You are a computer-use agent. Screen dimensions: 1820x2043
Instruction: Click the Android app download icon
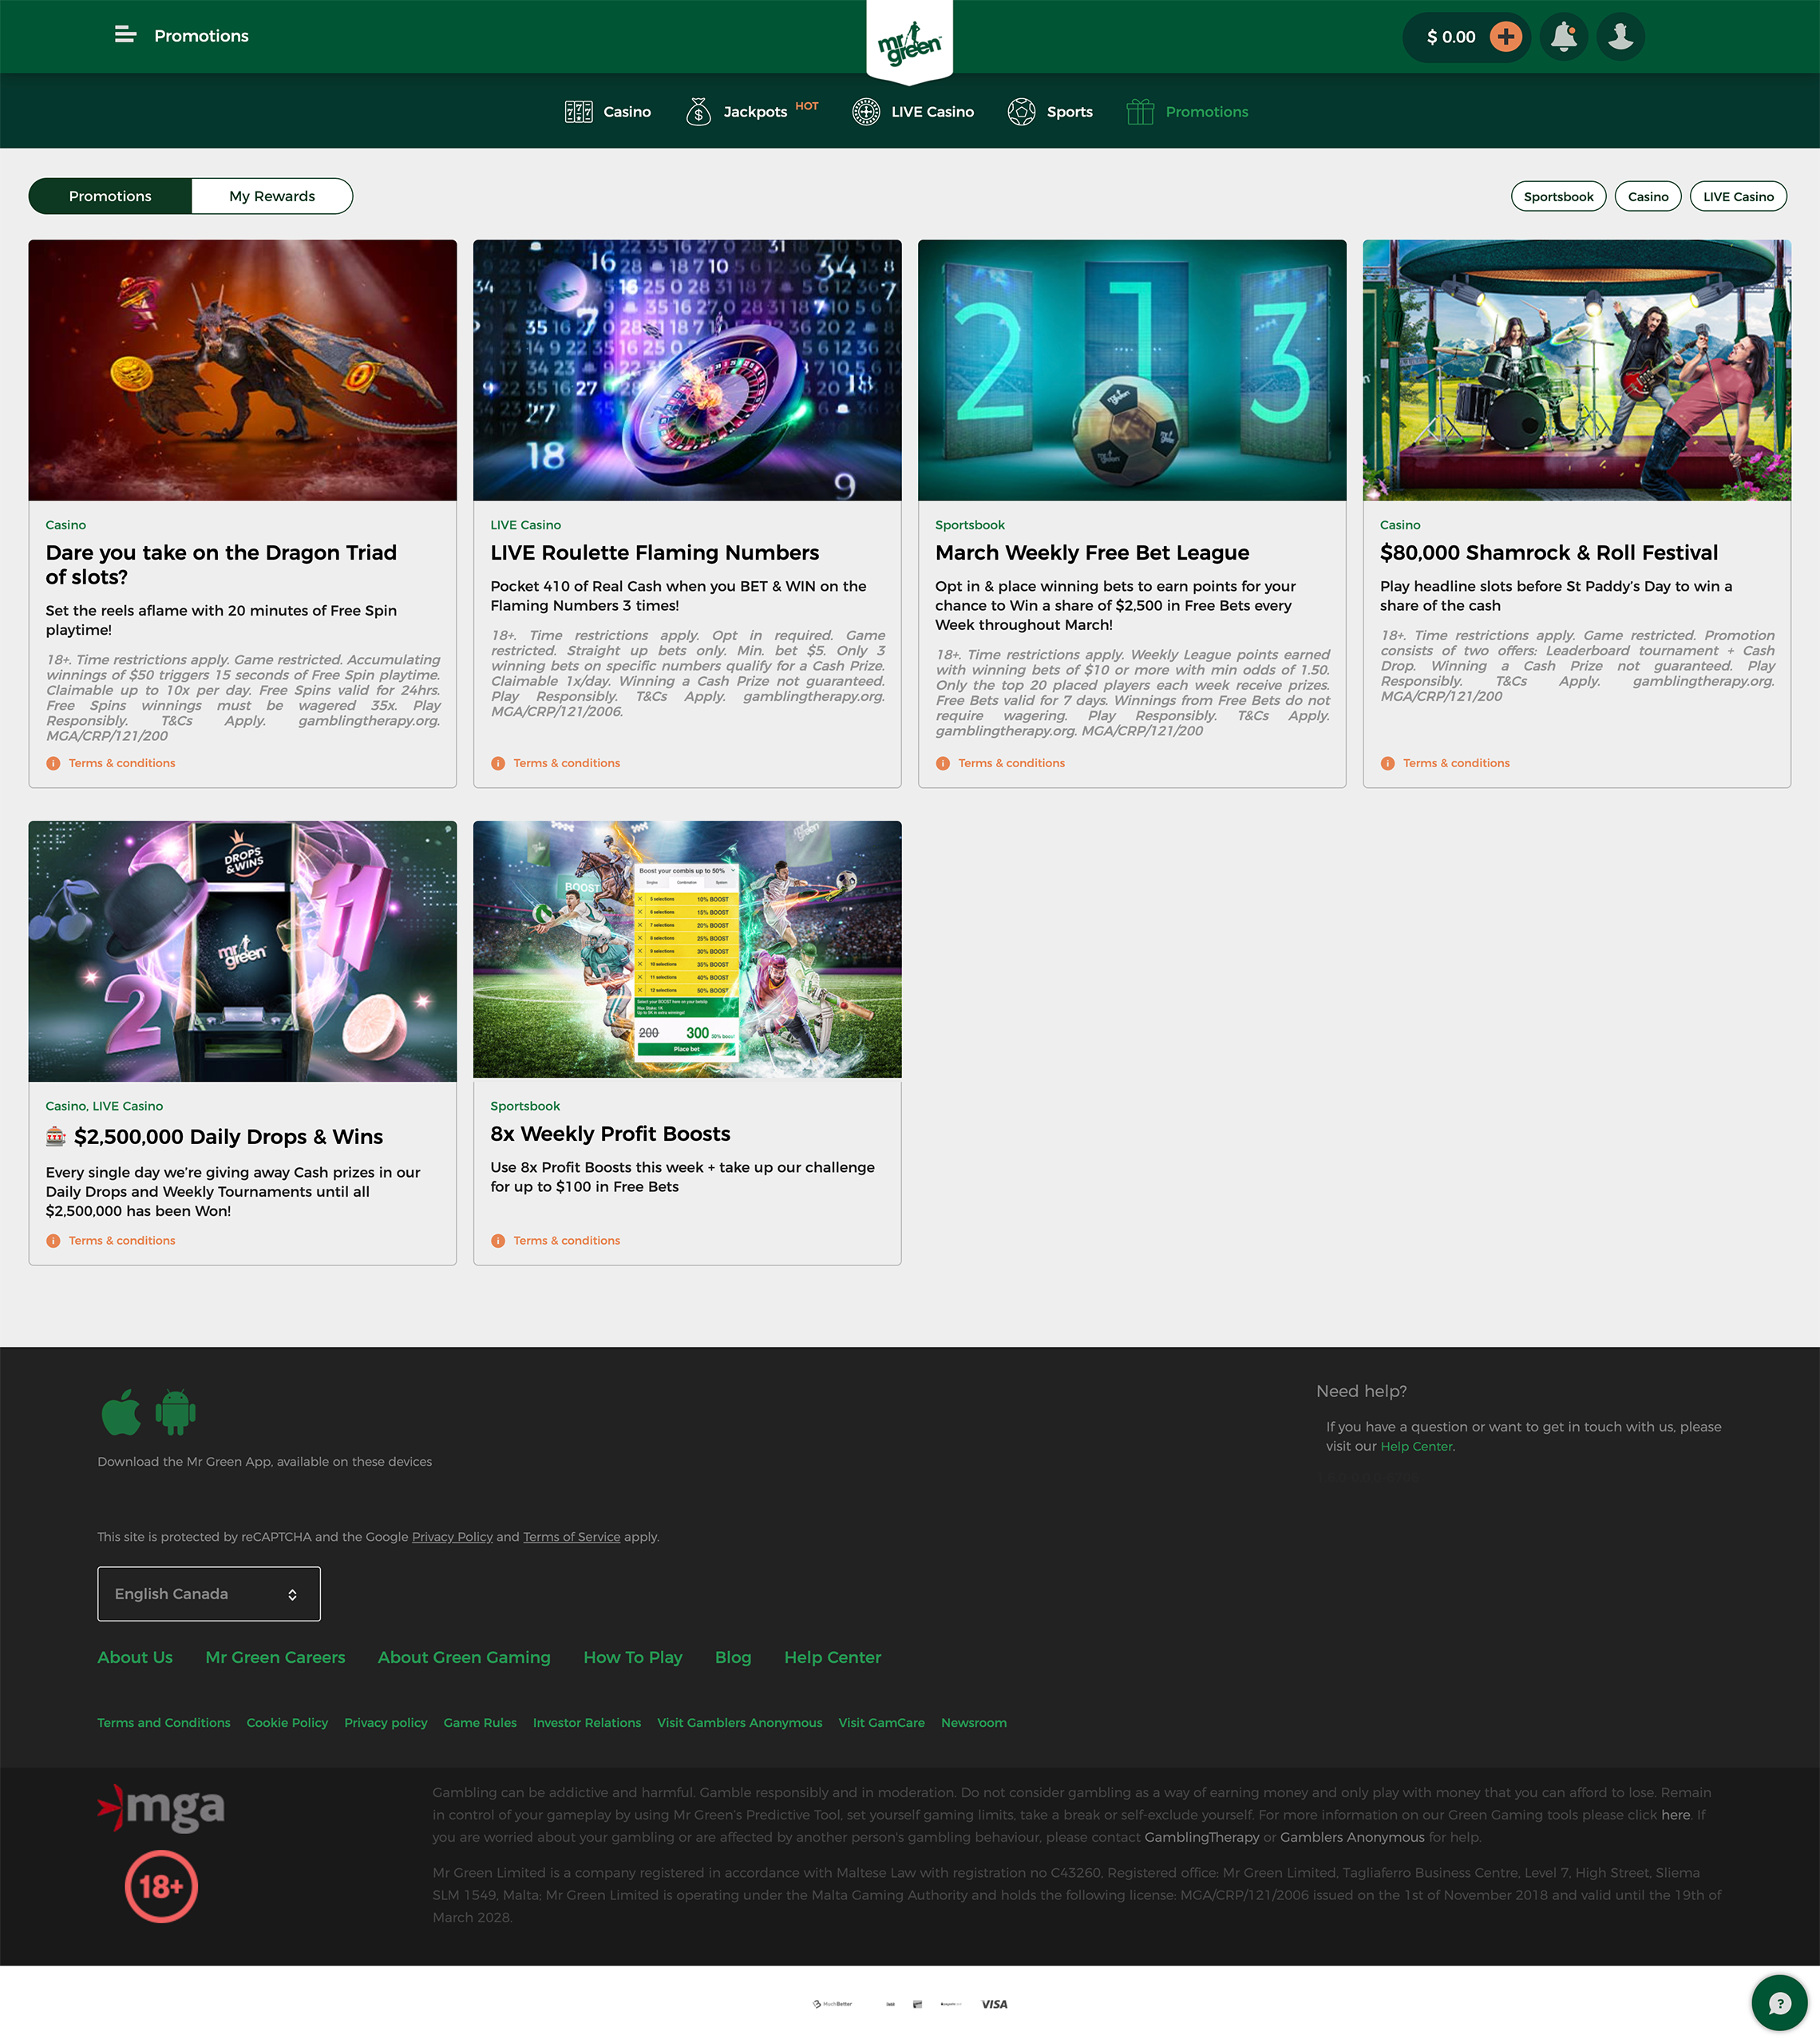pos(175,1411)
